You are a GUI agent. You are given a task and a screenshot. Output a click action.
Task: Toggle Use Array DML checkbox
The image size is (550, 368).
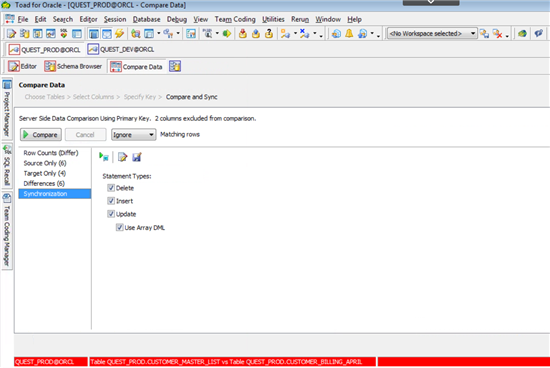(120, 227)
